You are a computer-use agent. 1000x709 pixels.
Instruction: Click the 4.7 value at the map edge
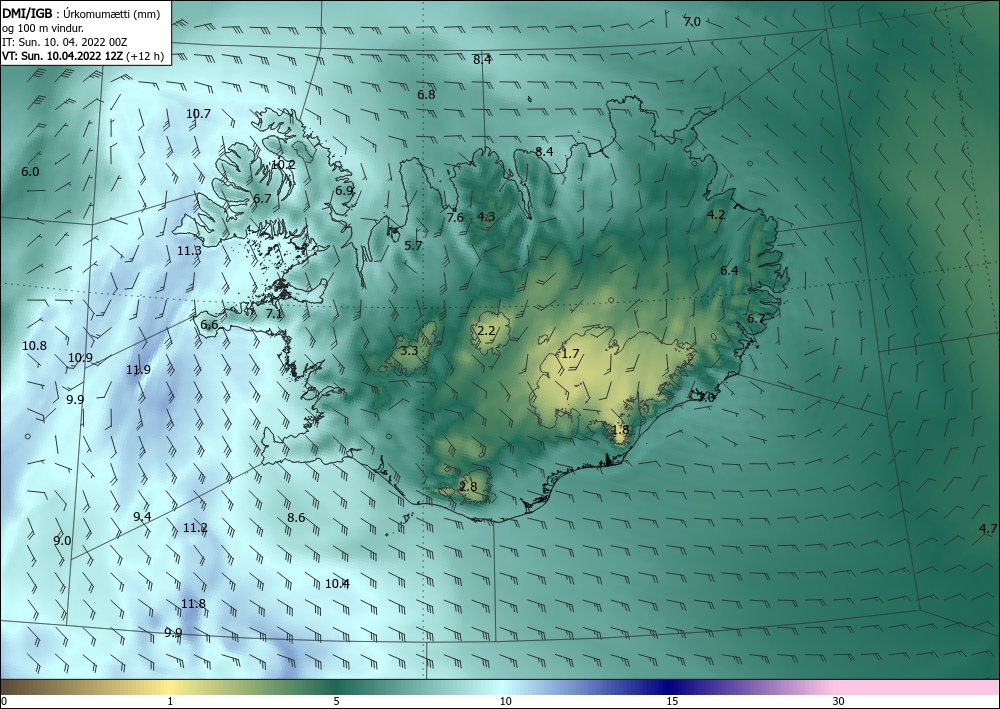point(988,528)
